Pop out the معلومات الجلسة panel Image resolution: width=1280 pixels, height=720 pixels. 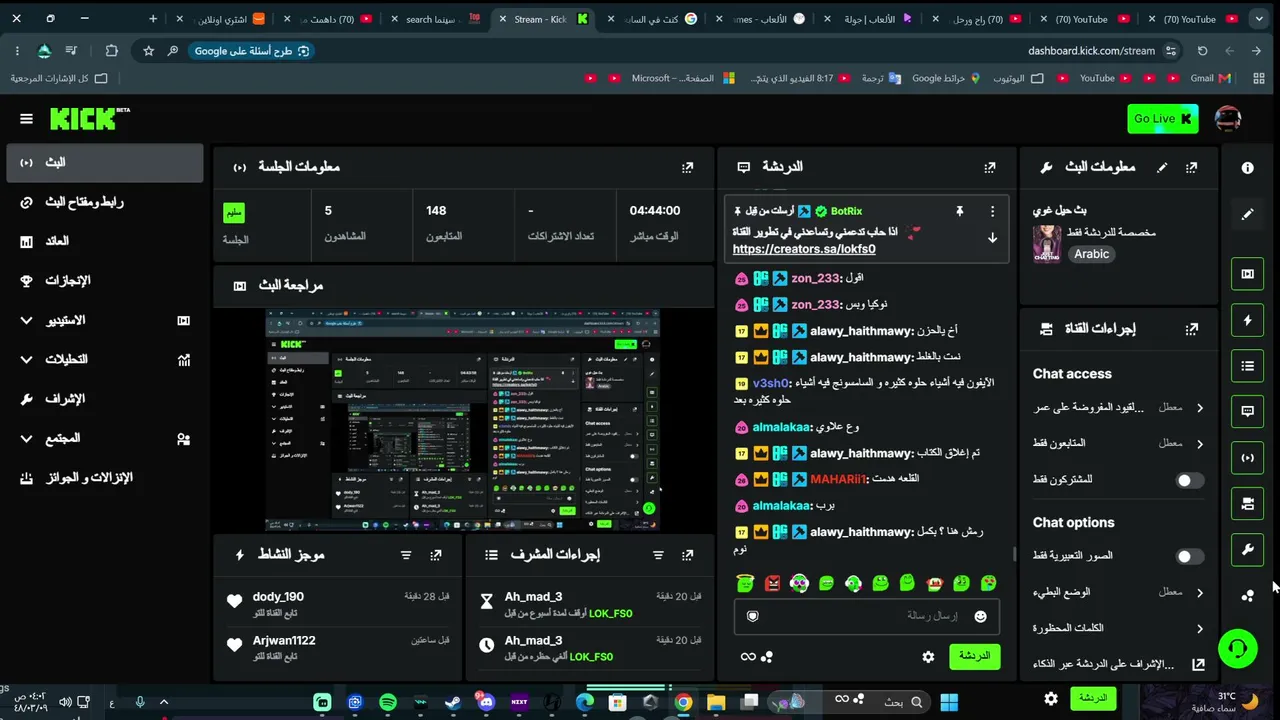[687, 167]
